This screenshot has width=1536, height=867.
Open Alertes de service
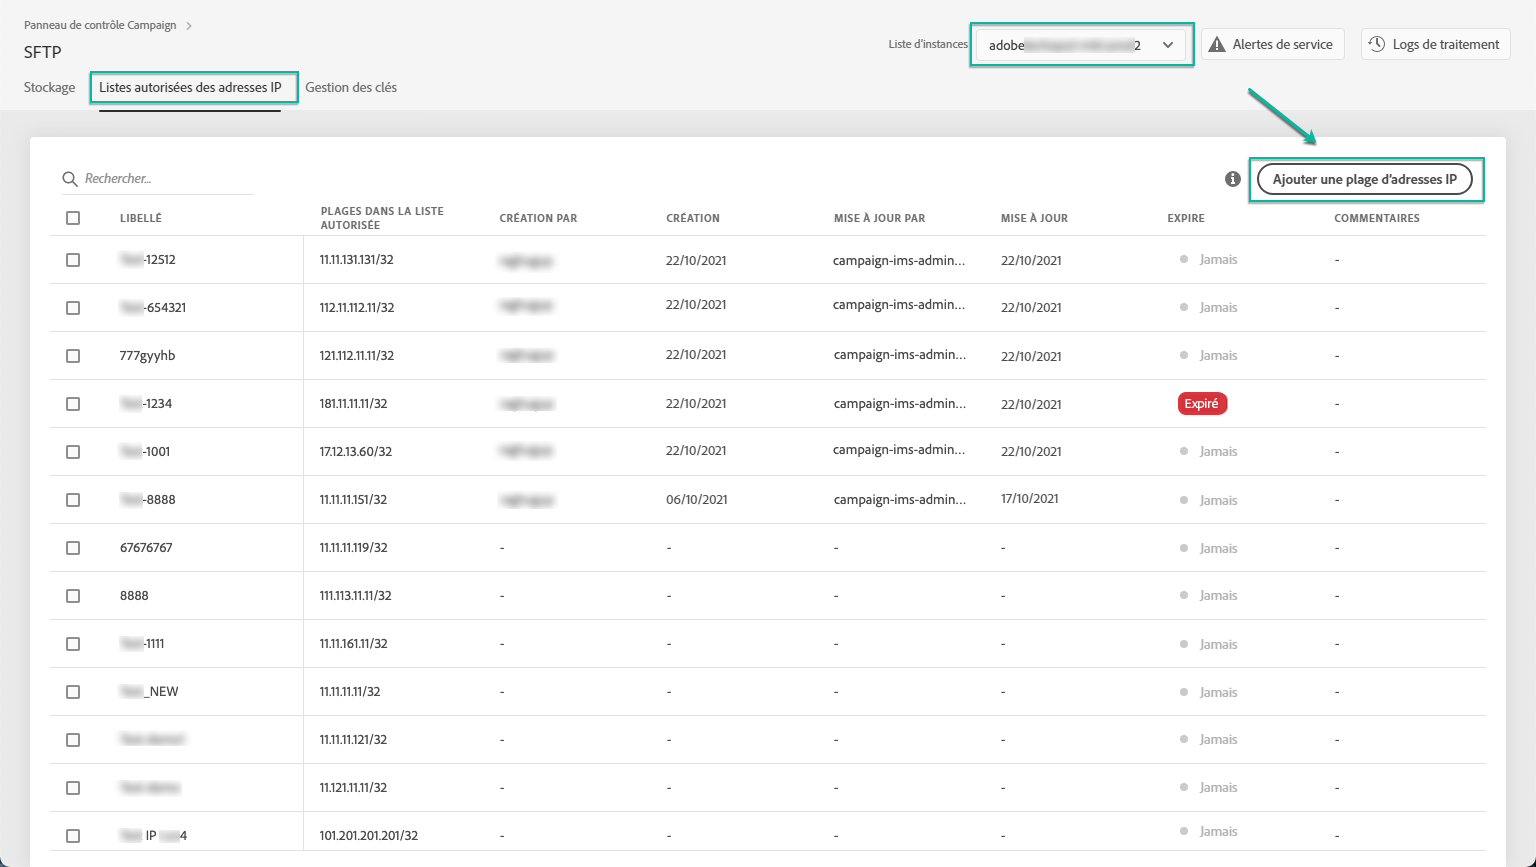pyautogui.click(x=1272, y=44)
